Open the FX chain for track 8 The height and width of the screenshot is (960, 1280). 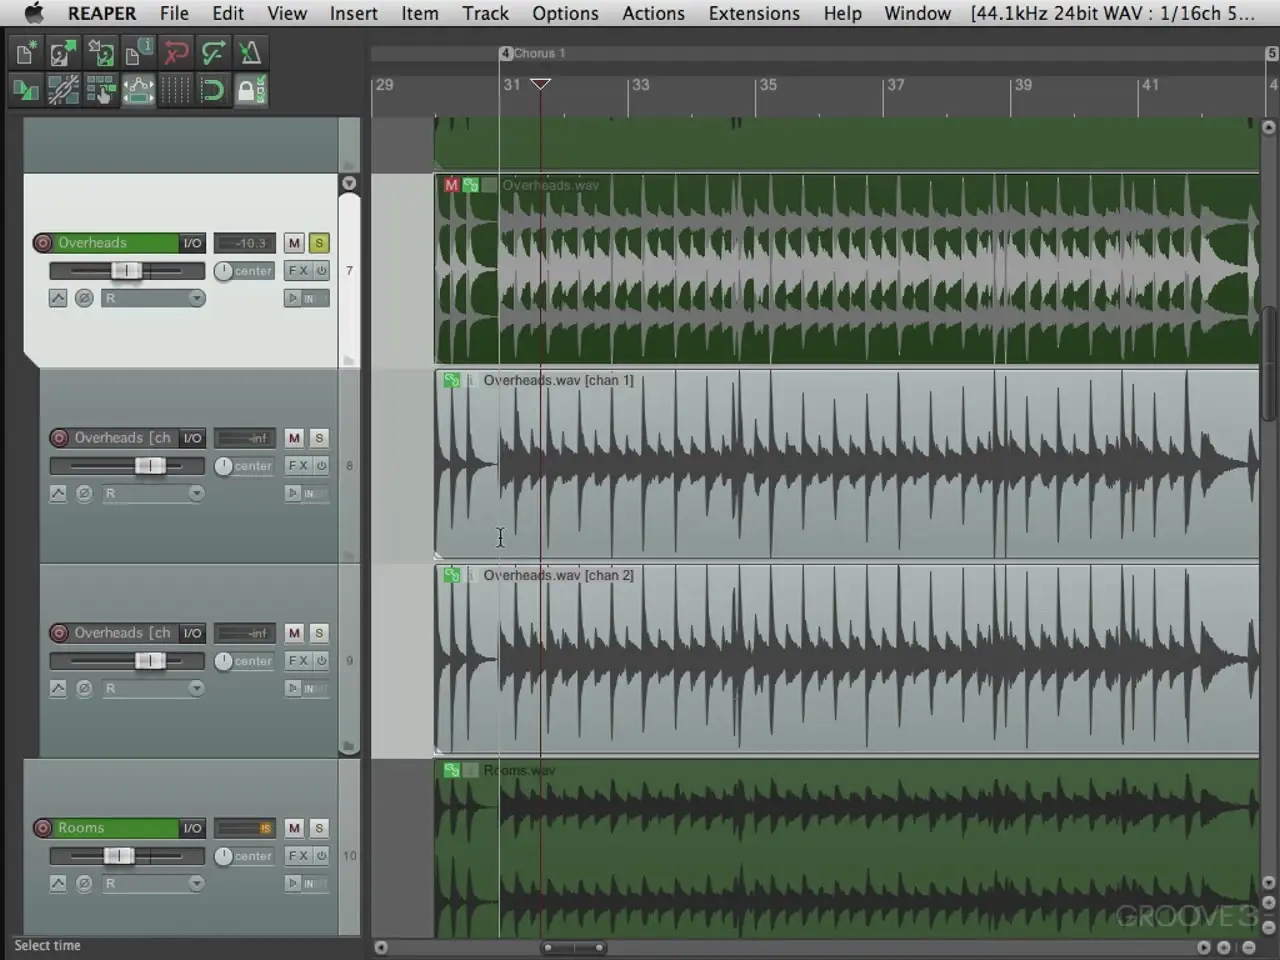(x=298, y=466)
